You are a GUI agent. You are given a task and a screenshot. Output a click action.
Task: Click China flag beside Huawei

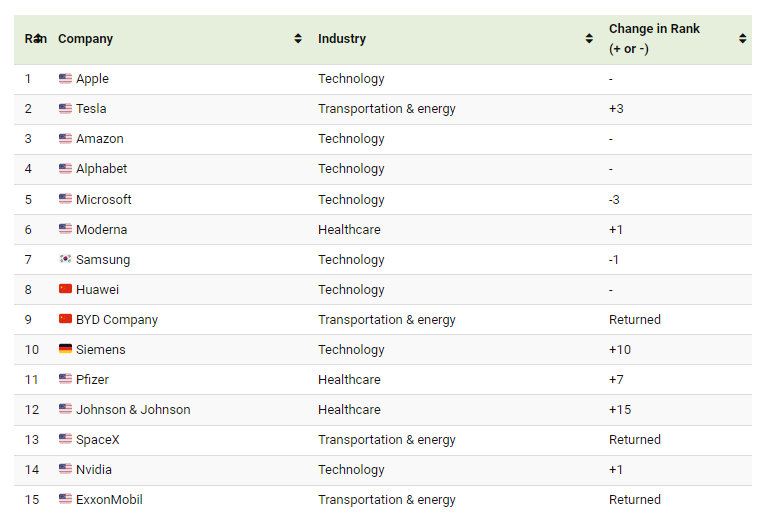click(x=65, y=290)
